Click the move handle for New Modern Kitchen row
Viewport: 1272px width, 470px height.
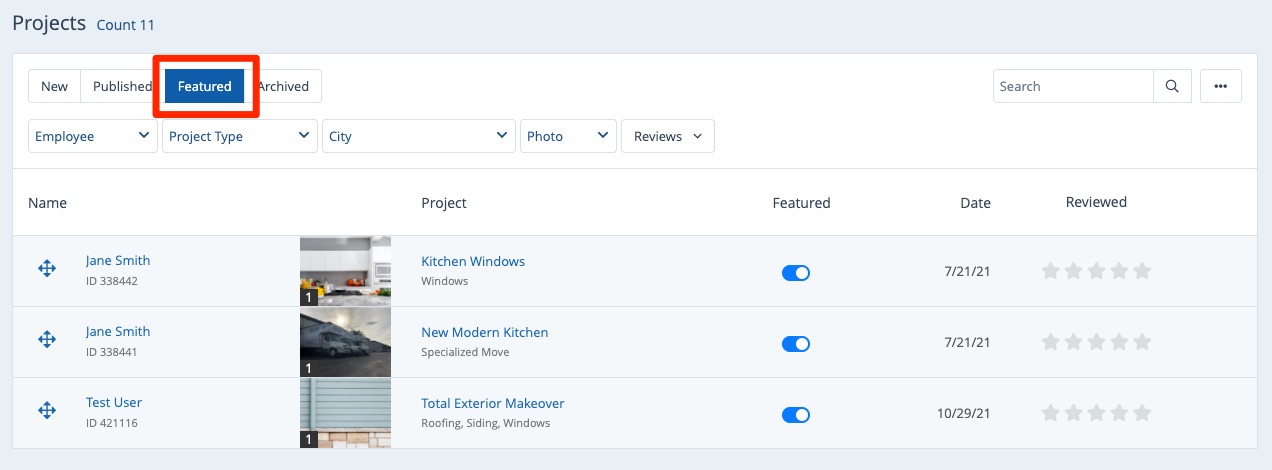tap(47, 339)
